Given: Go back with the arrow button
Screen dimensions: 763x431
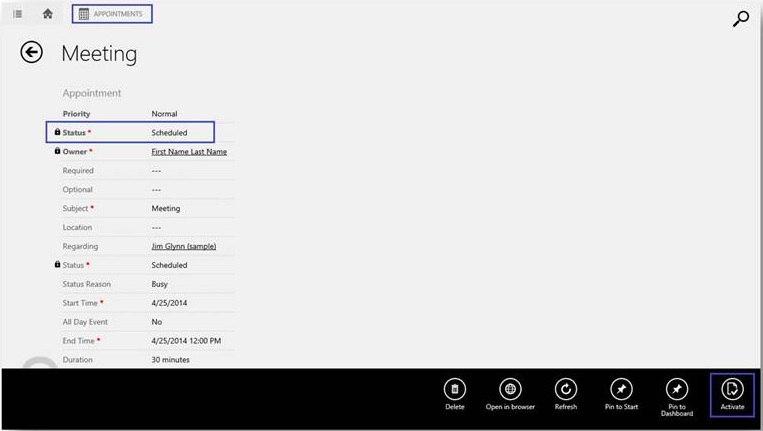Looking at the screenshot, I should pos(32,52).
